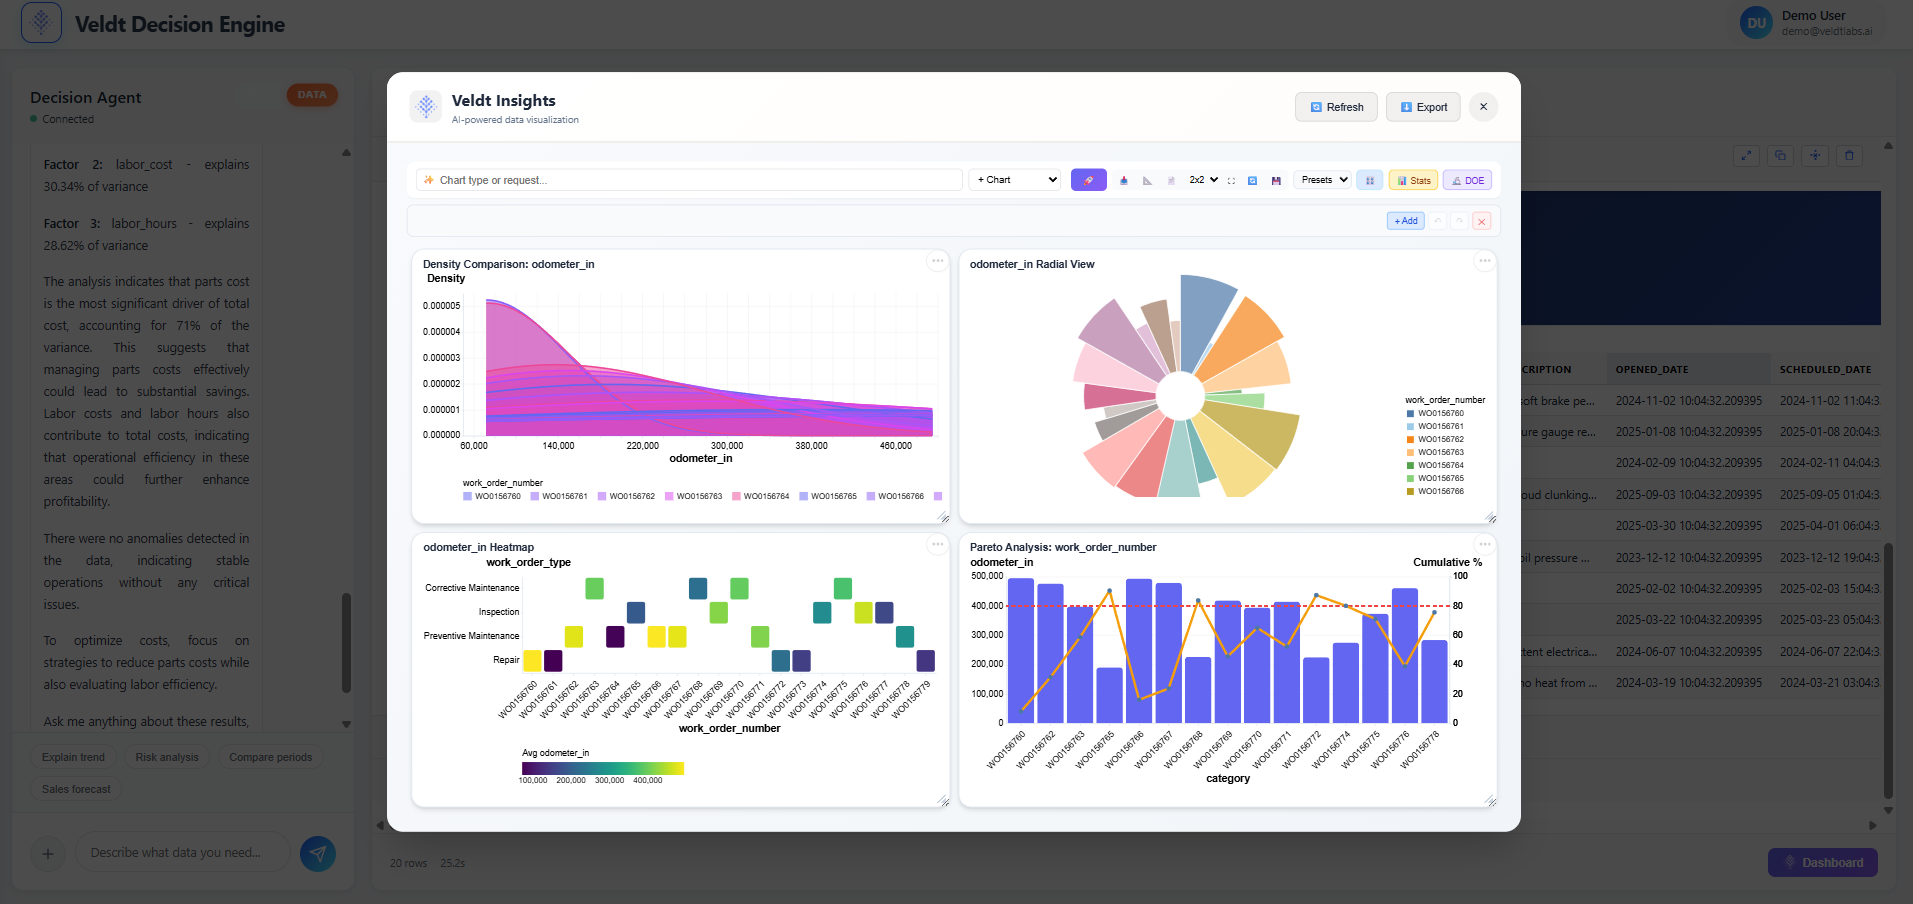Click the Export button

pyautogui.click(x=1423, y=107)
